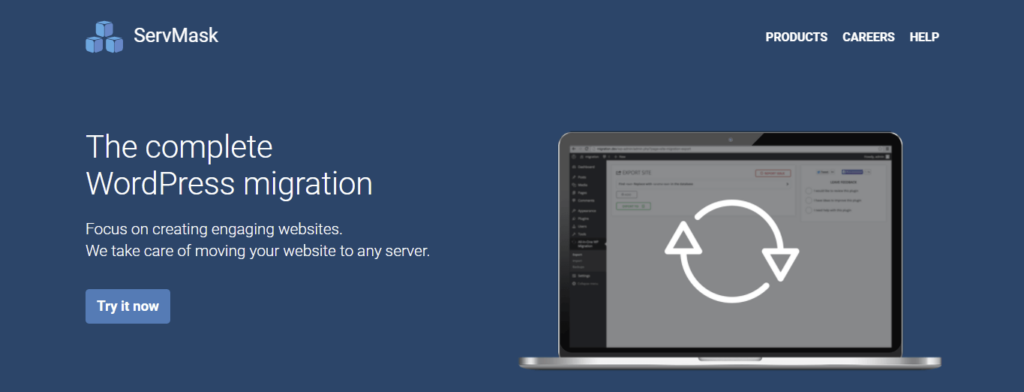Click the Try it now button
Viewport: 1024px width, 392px height.
pos(128,306)
